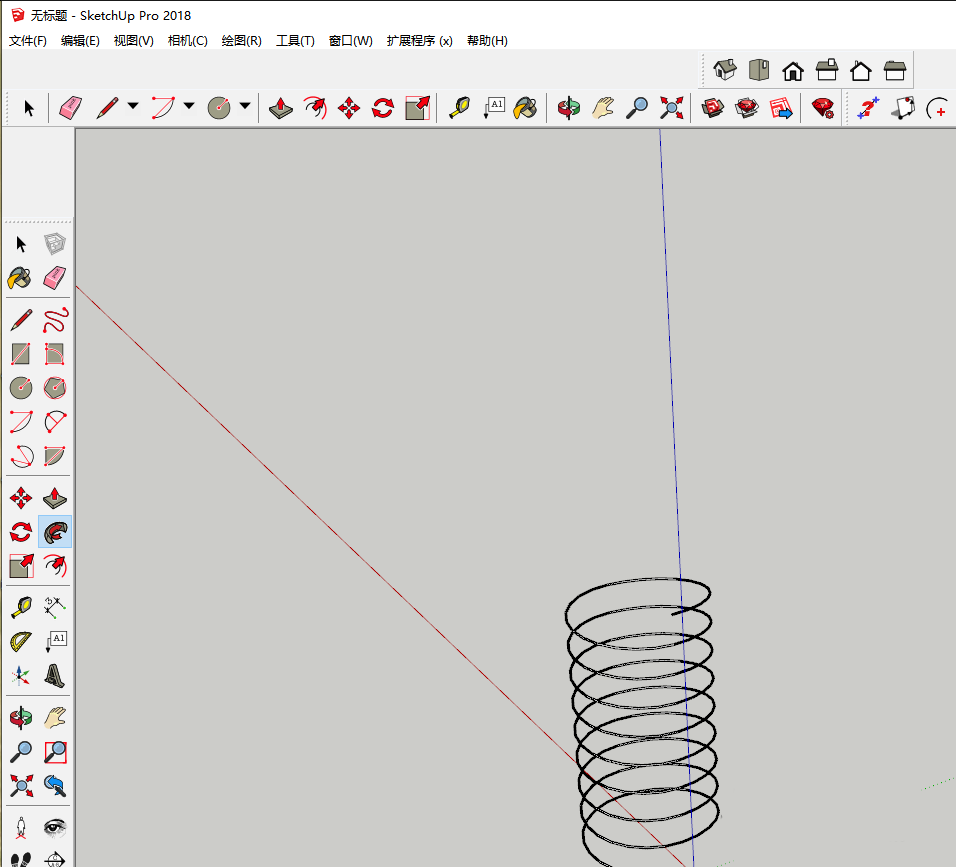Open the Extension Manager ruby icon
Image resolution: width=956 pixels, height=867 pixels.
coord(822,108)
